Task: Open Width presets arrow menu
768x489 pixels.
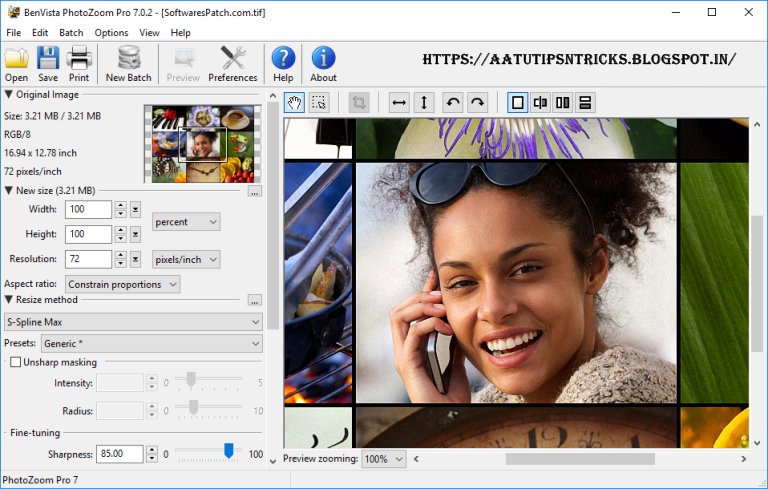Action: tap(135, 209)
